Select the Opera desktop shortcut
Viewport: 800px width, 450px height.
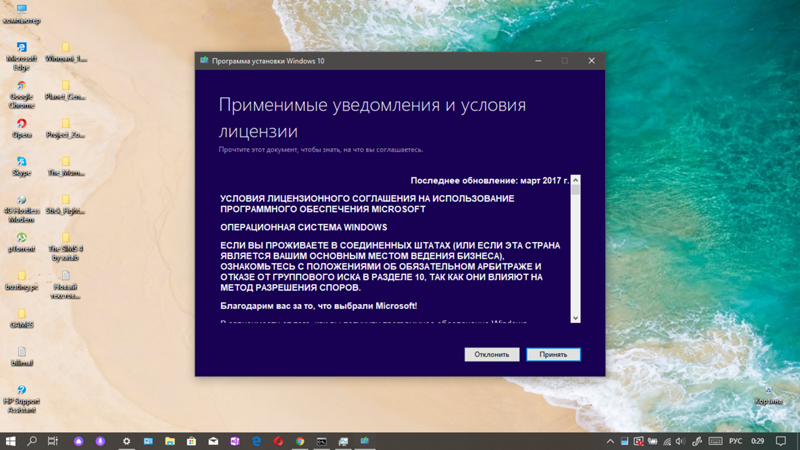(x=21, y=128)
